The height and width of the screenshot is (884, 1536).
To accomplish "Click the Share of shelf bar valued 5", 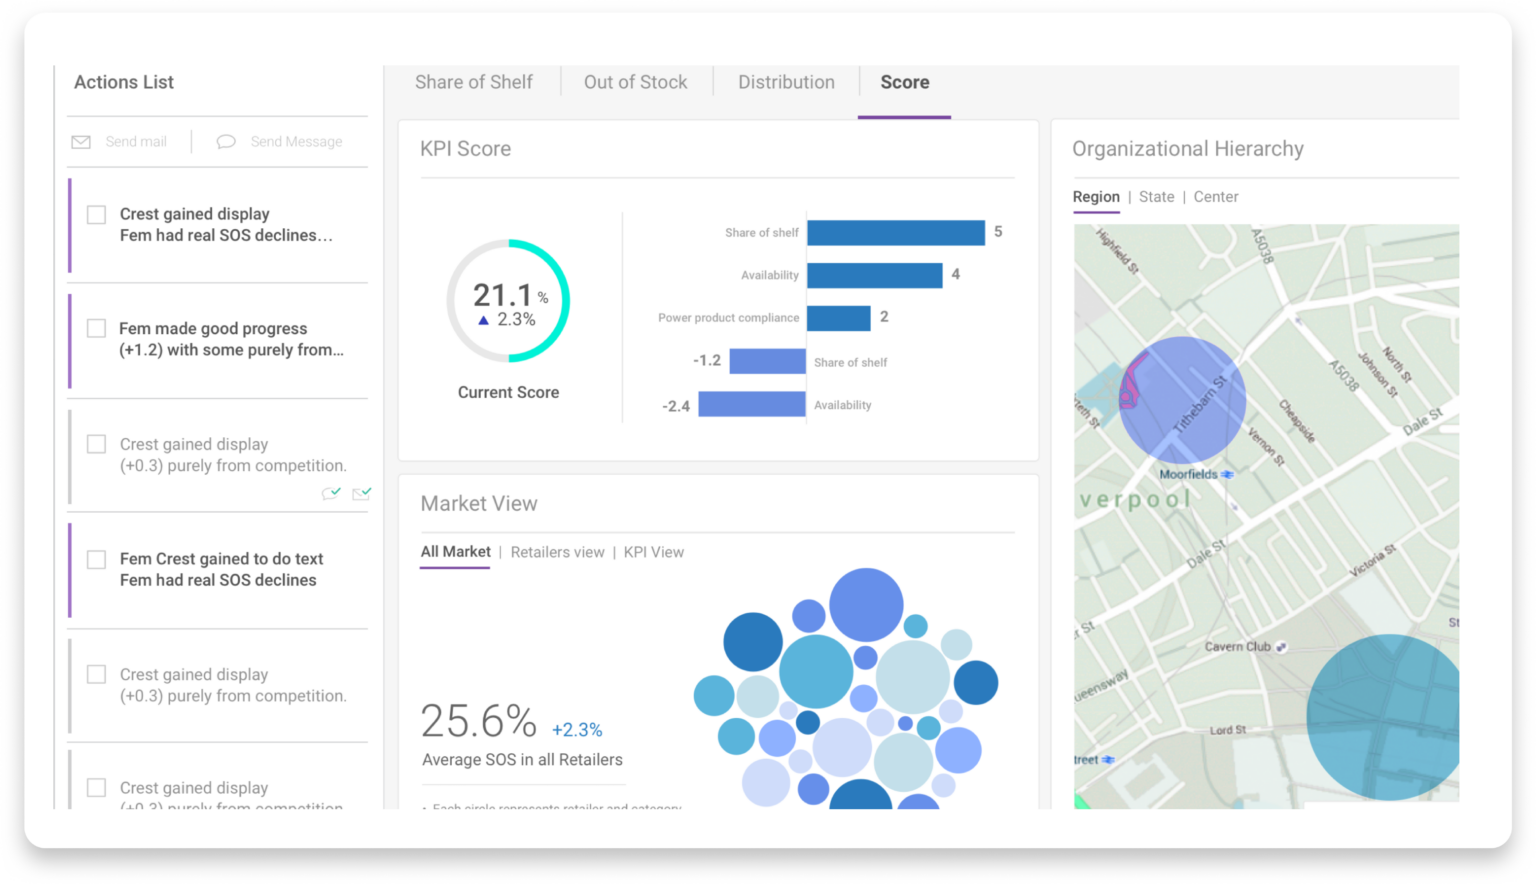I will coord(895,233).
